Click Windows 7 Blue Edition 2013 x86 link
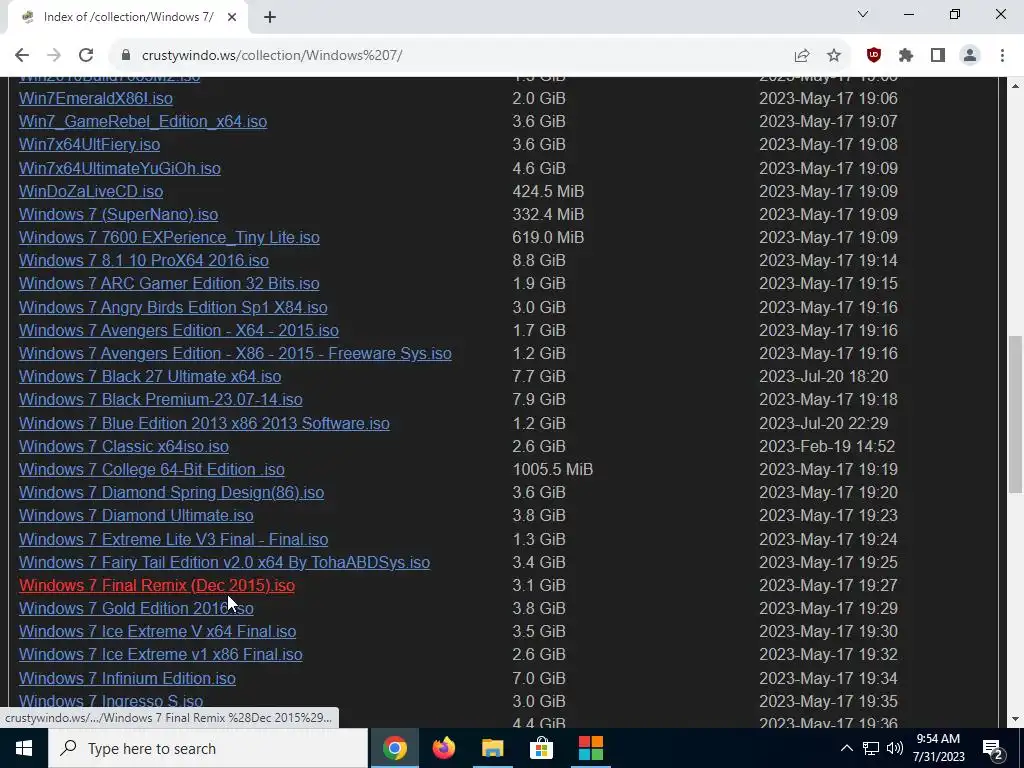The width and height of the screenshot is (1024, 768). click(x=204, y=423)
